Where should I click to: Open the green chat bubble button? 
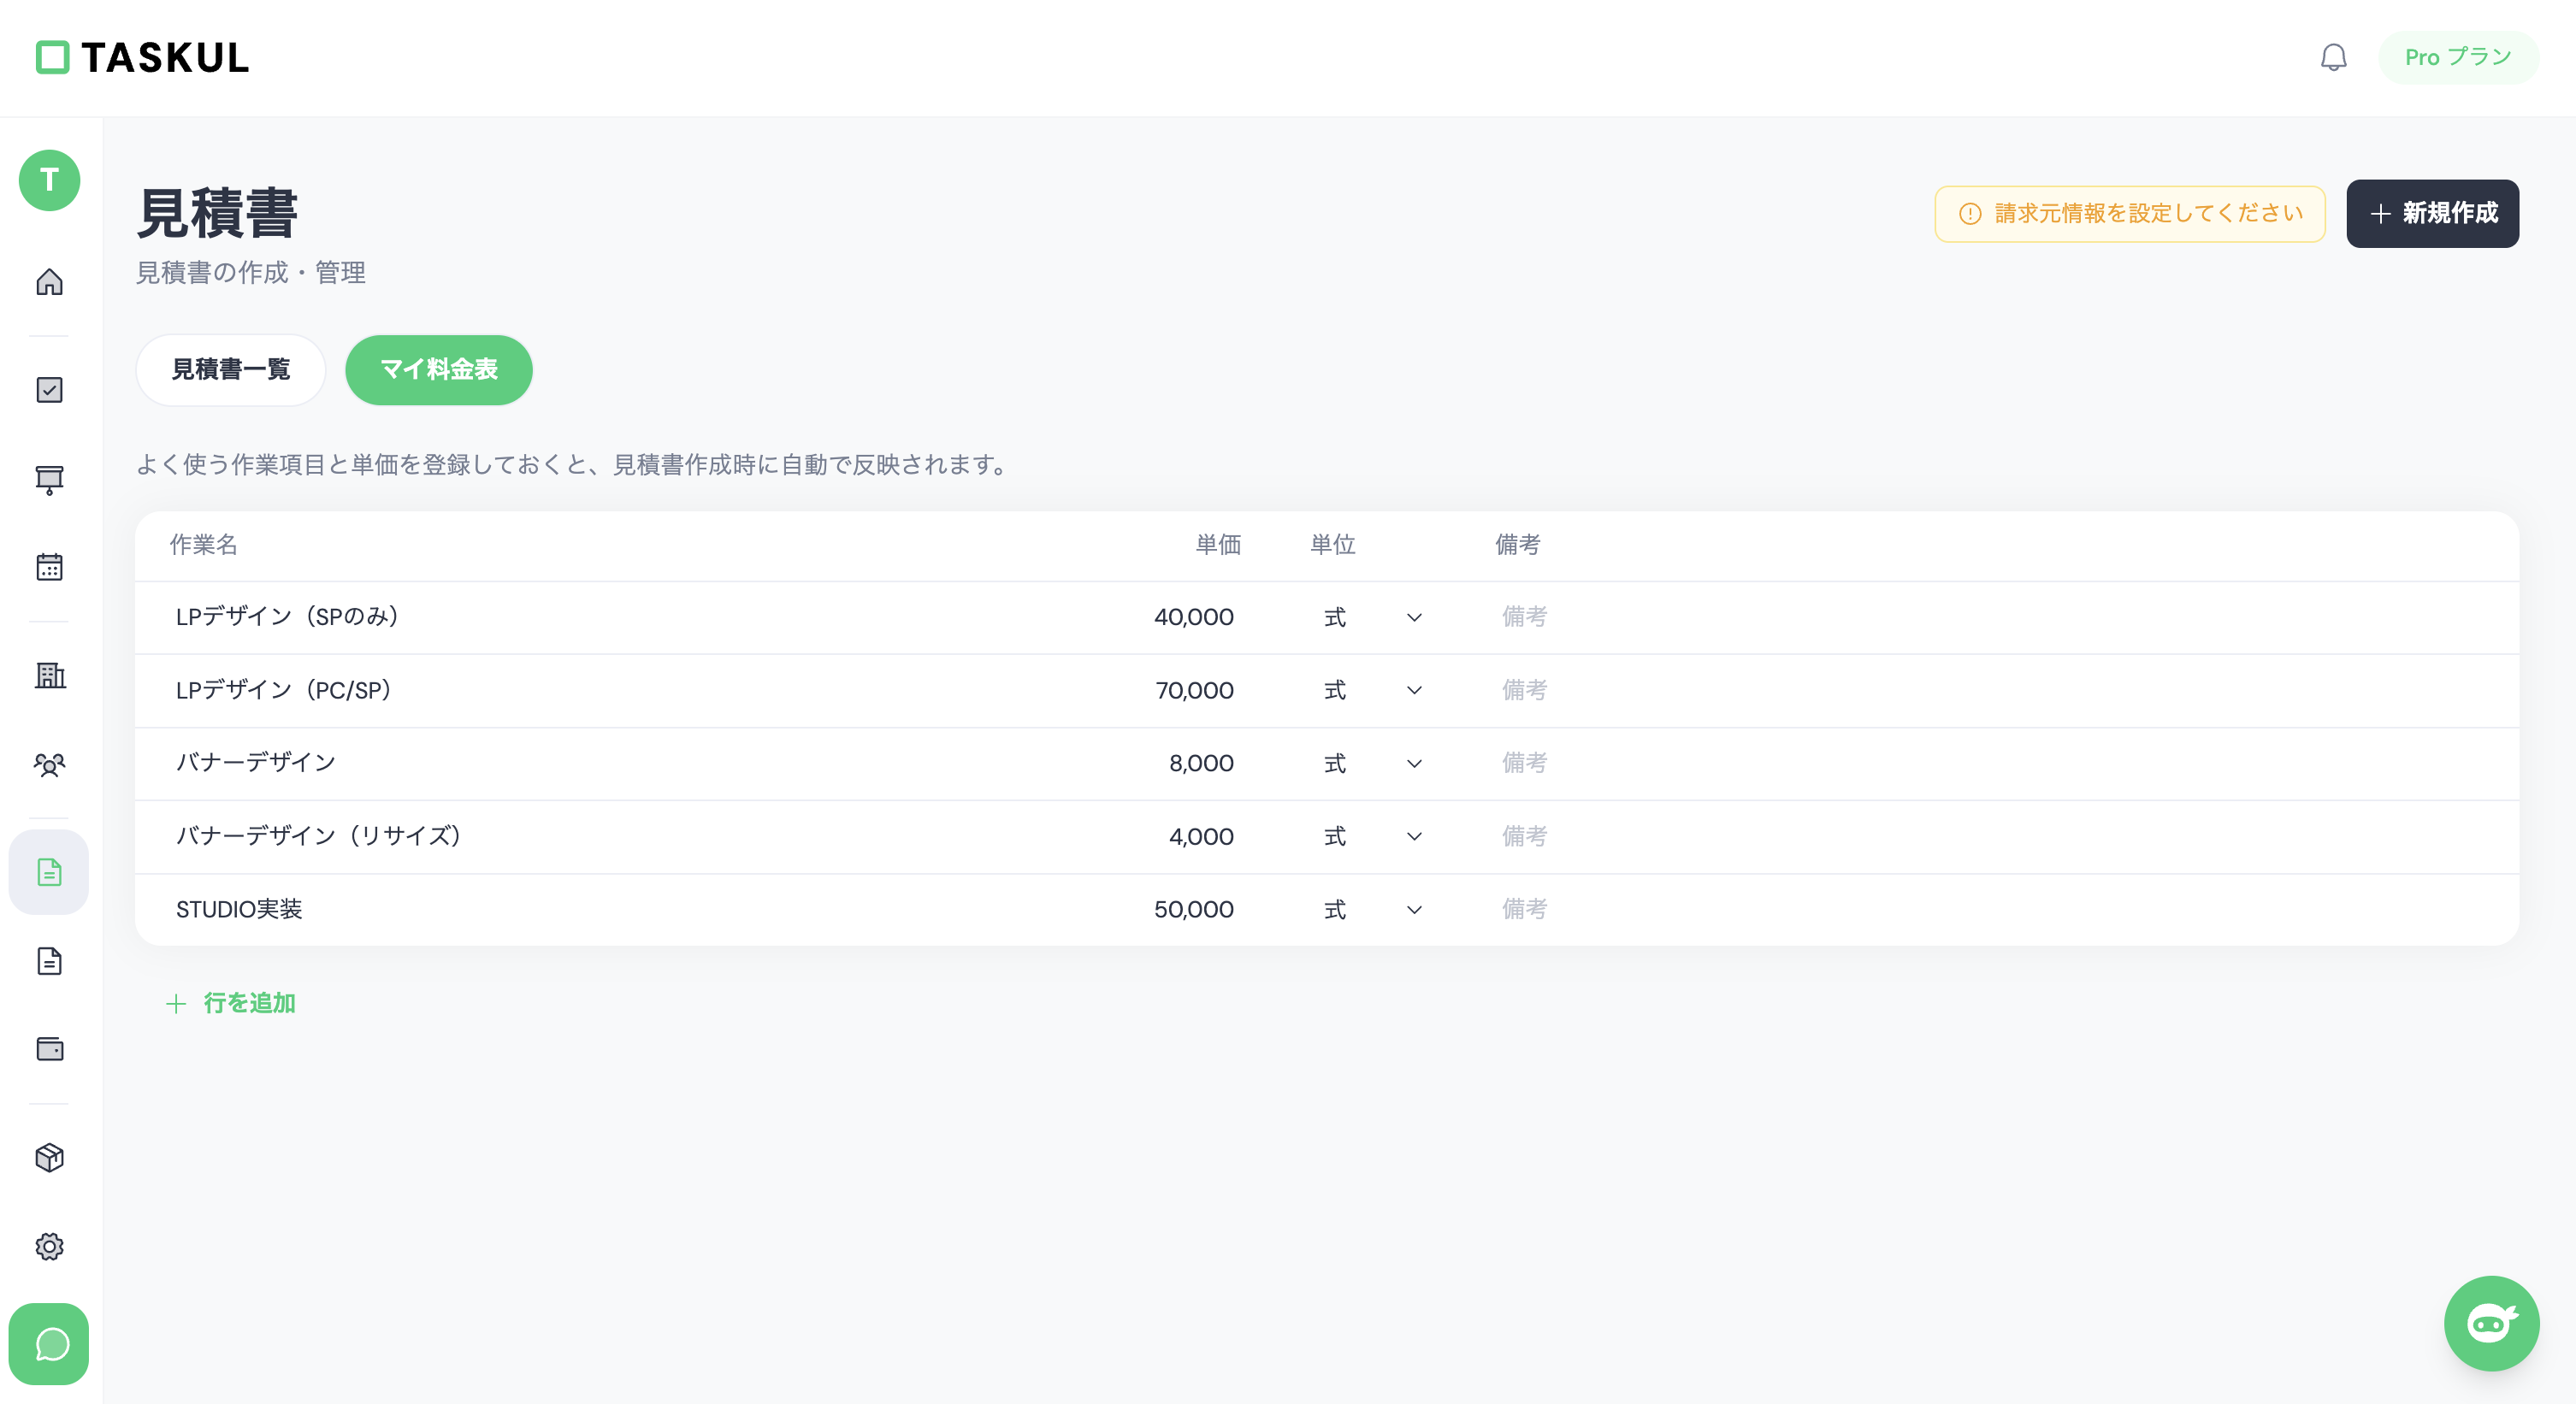pyautogui.click(x=49, y=1343)
